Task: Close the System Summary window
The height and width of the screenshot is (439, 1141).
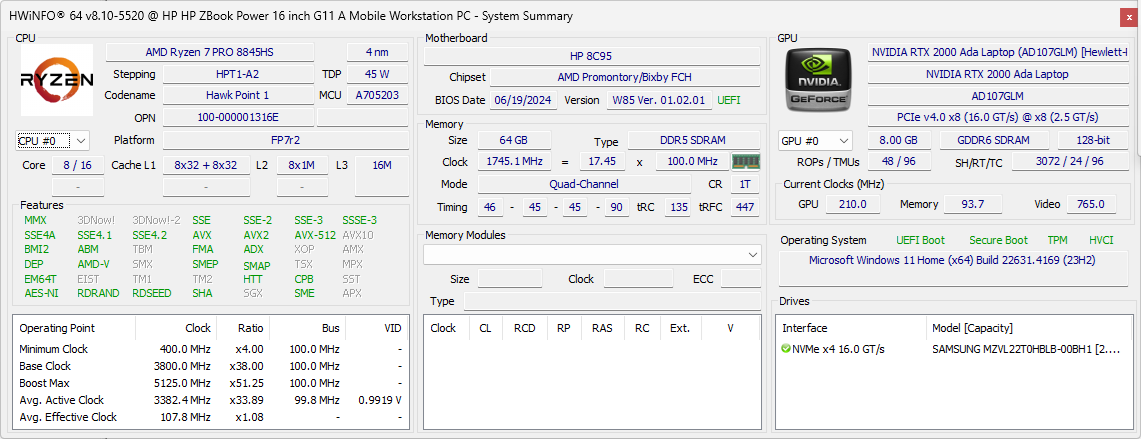Action: 1128,15
